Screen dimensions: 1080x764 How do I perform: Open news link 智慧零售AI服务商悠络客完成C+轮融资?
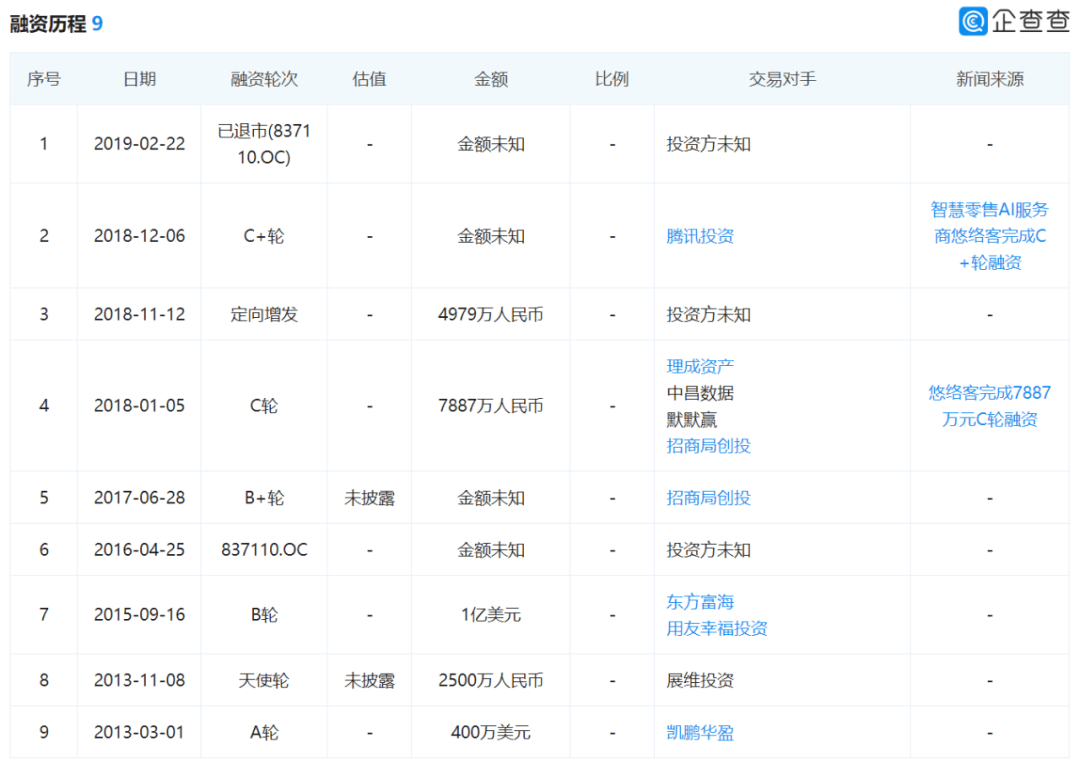tap(990, 236)
